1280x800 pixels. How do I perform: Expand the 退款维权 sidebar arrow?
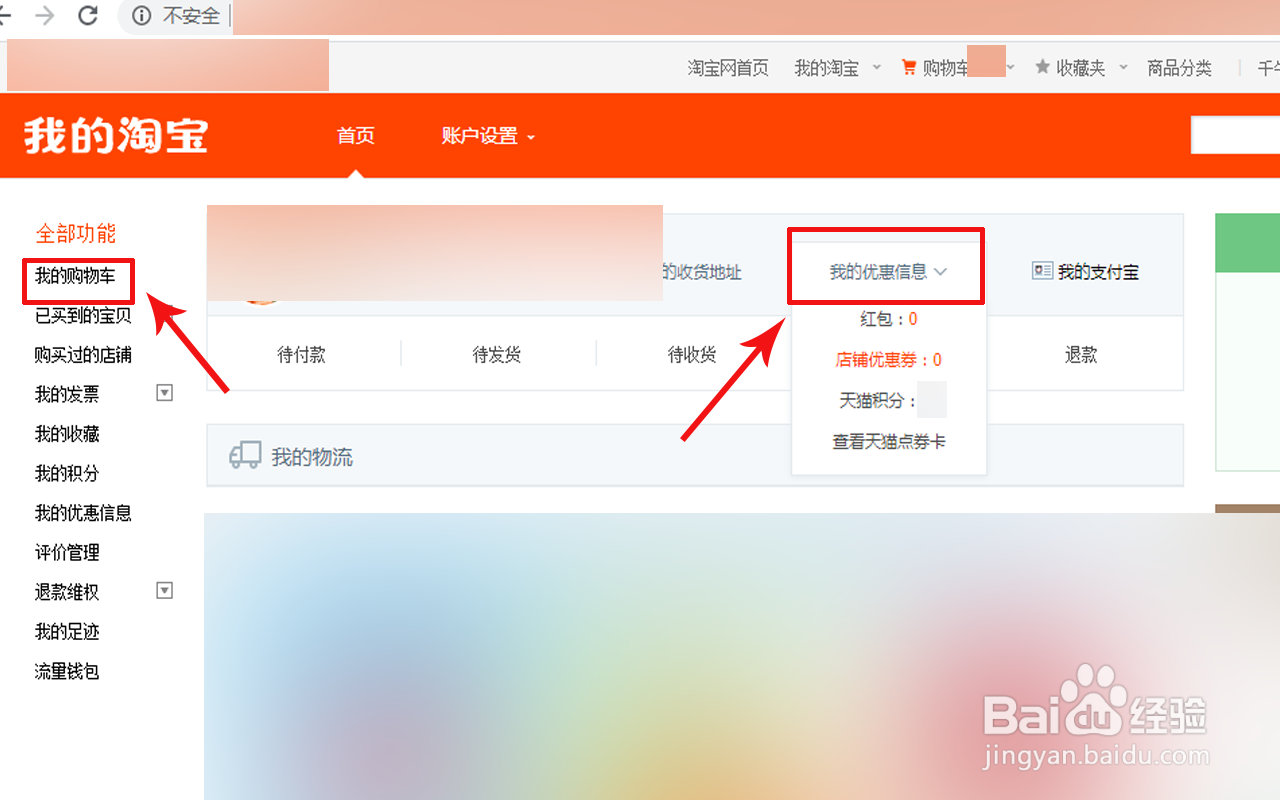165,591
